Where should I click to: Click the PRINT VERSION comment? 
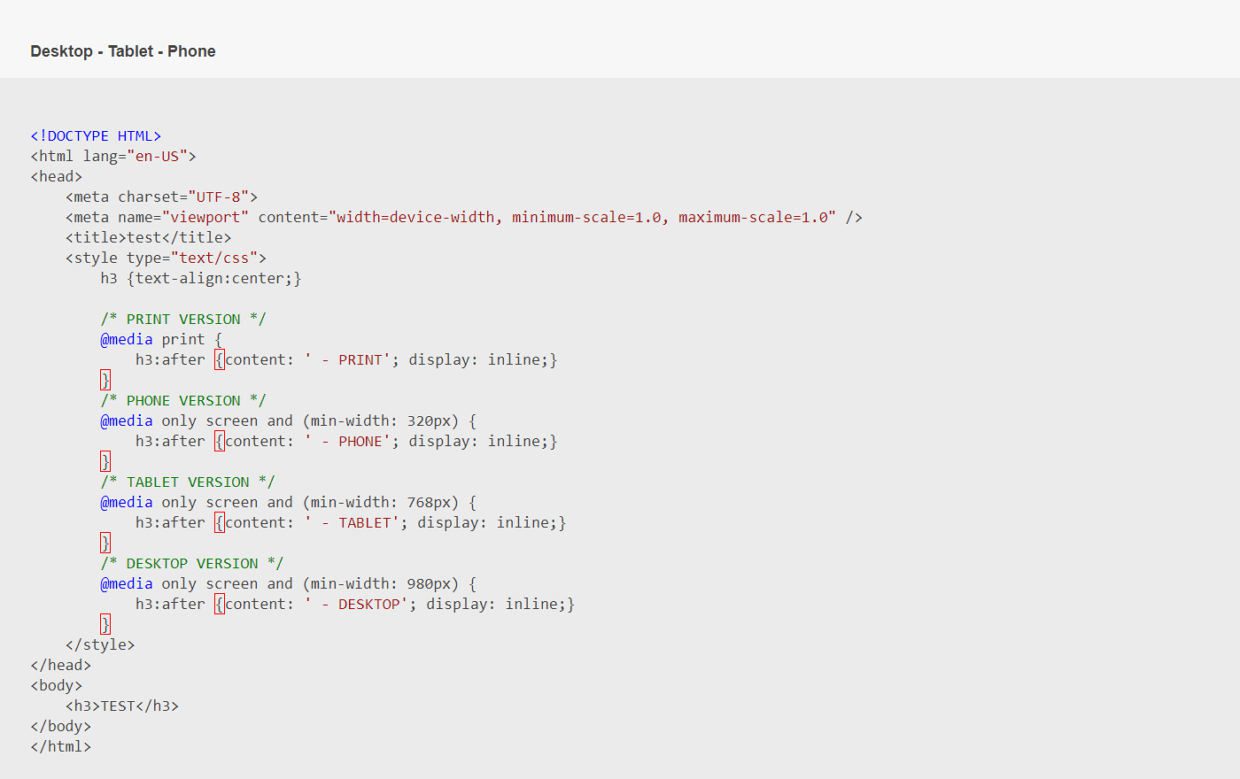[182, 318]
